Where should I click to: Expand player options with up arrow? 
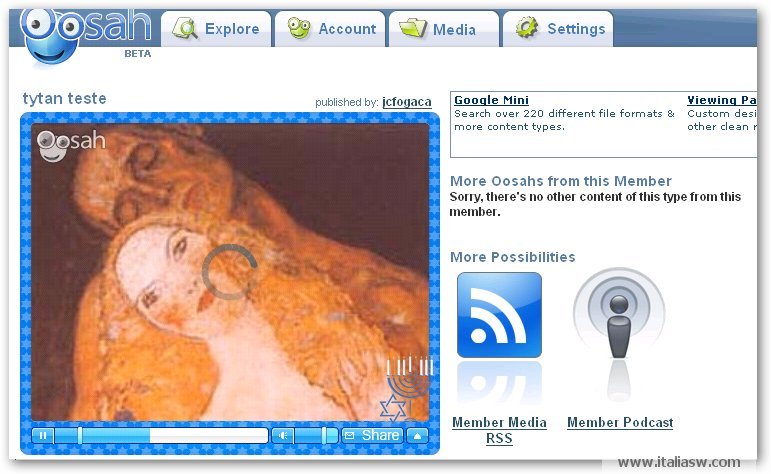point(417,435)
